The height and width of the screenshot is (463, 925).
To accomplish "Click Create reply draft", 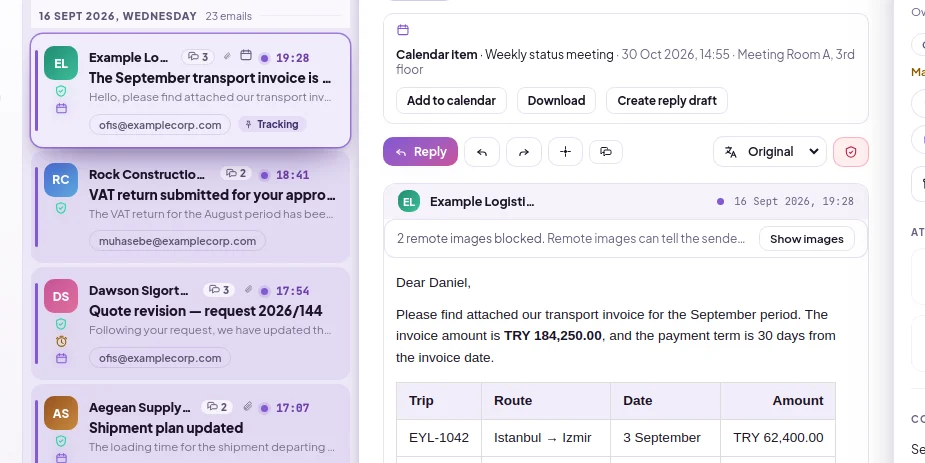I will tap(667, 101).
